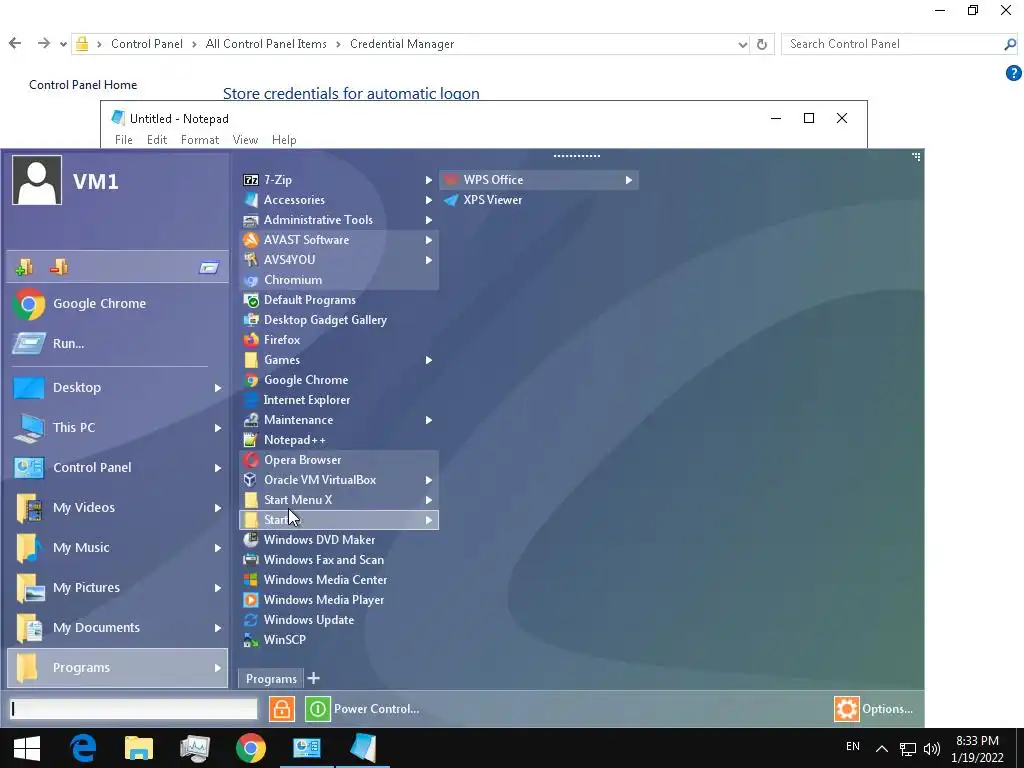Screen dimensions: 1024x768
Task: Add new tab with plus button
Action: coord(313,678)
